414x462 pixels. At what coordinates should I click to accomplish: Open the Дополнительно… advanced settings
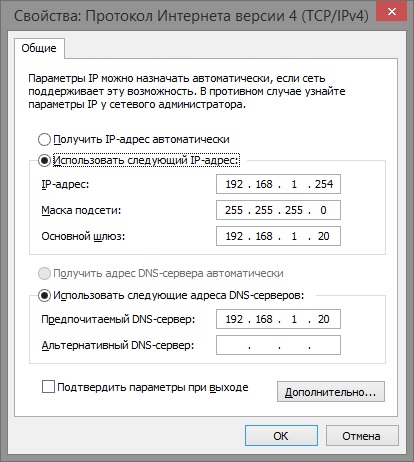[x=331, y=392]
